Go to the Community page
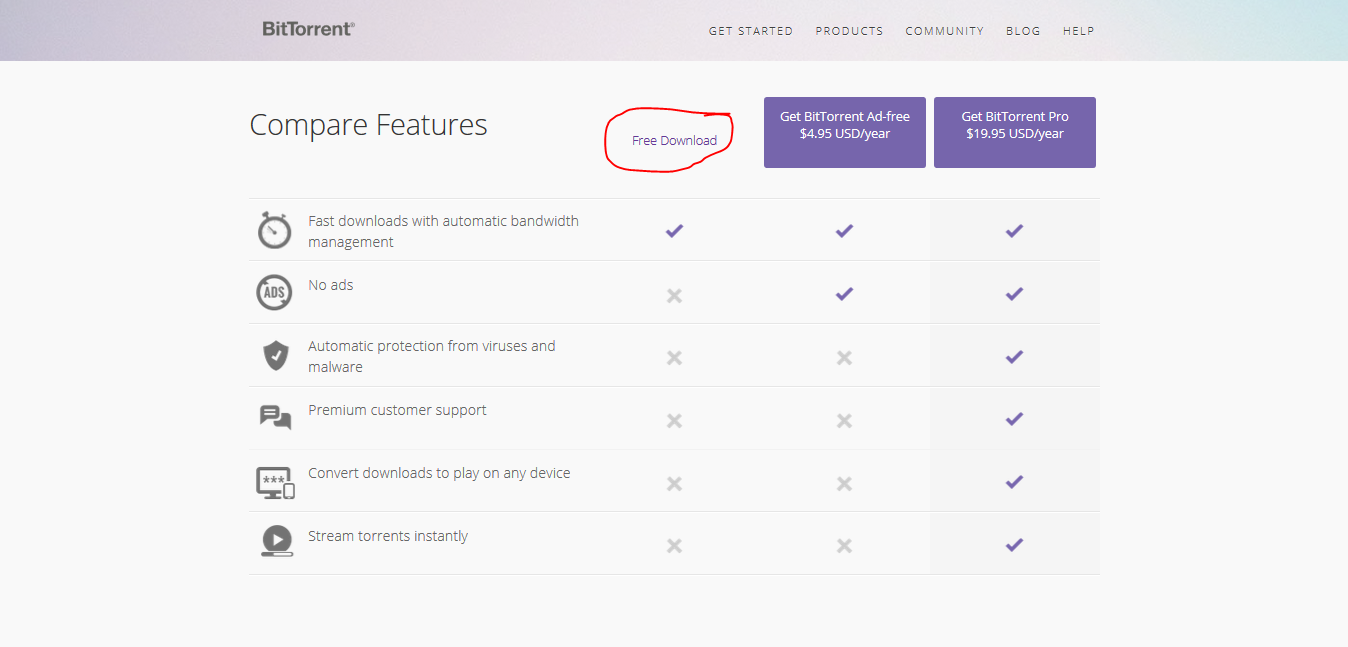This screenshot has width=1348, height=647. tap(945, 31)
